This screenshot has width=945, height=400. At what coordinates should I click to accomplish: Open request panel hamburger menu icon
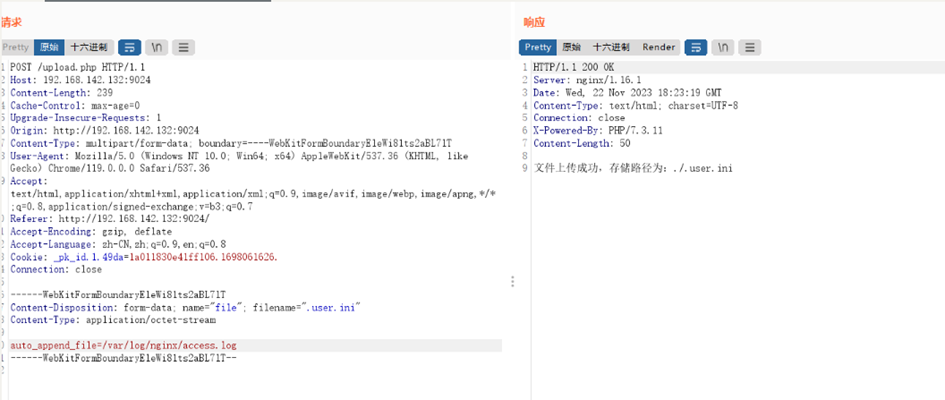tap(183, 47)
